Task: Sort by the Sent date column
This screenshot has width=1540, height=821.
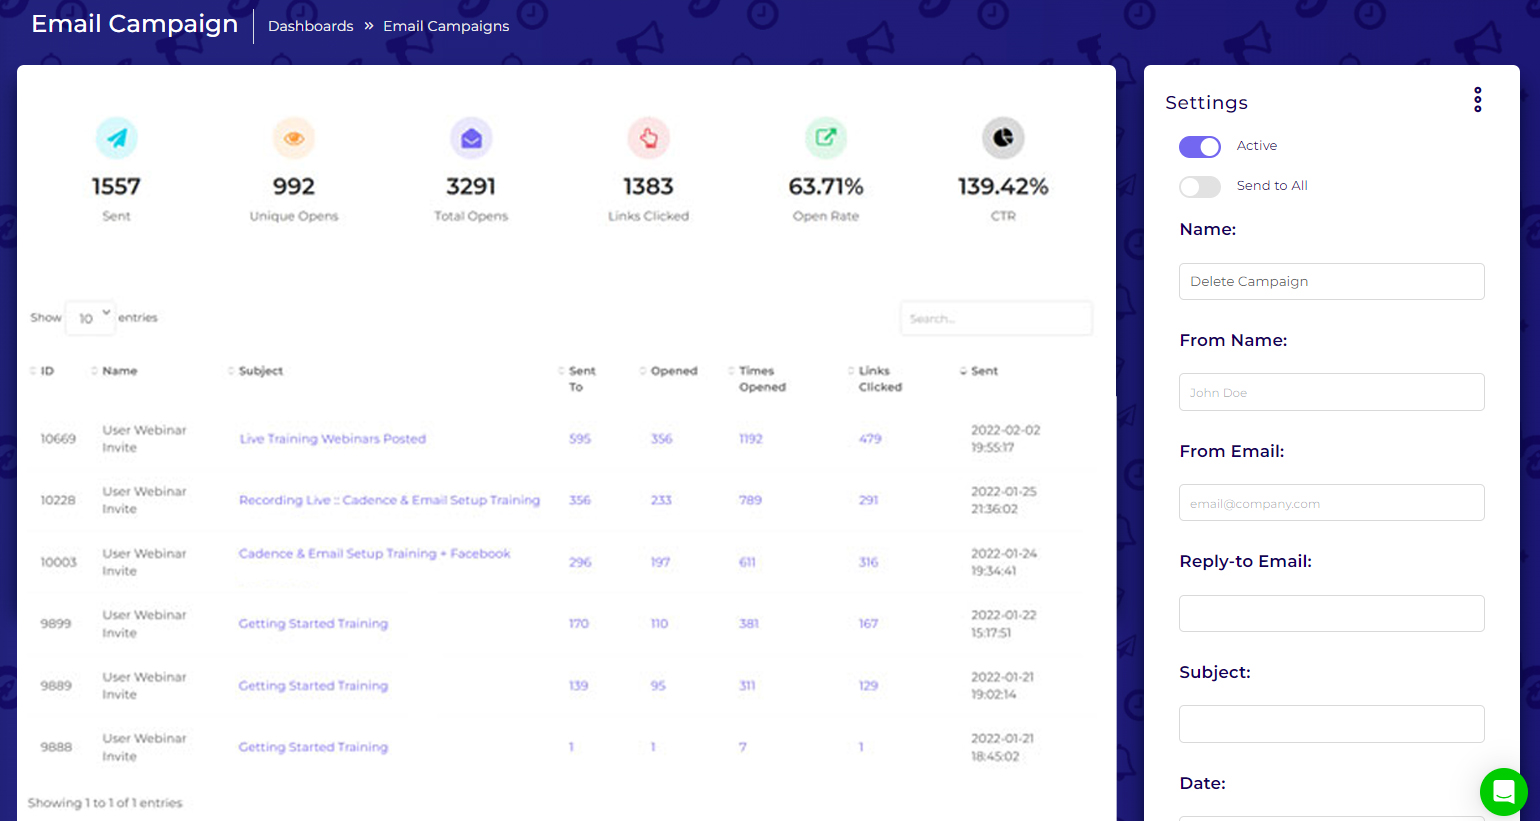Action: tap(980, 371)
